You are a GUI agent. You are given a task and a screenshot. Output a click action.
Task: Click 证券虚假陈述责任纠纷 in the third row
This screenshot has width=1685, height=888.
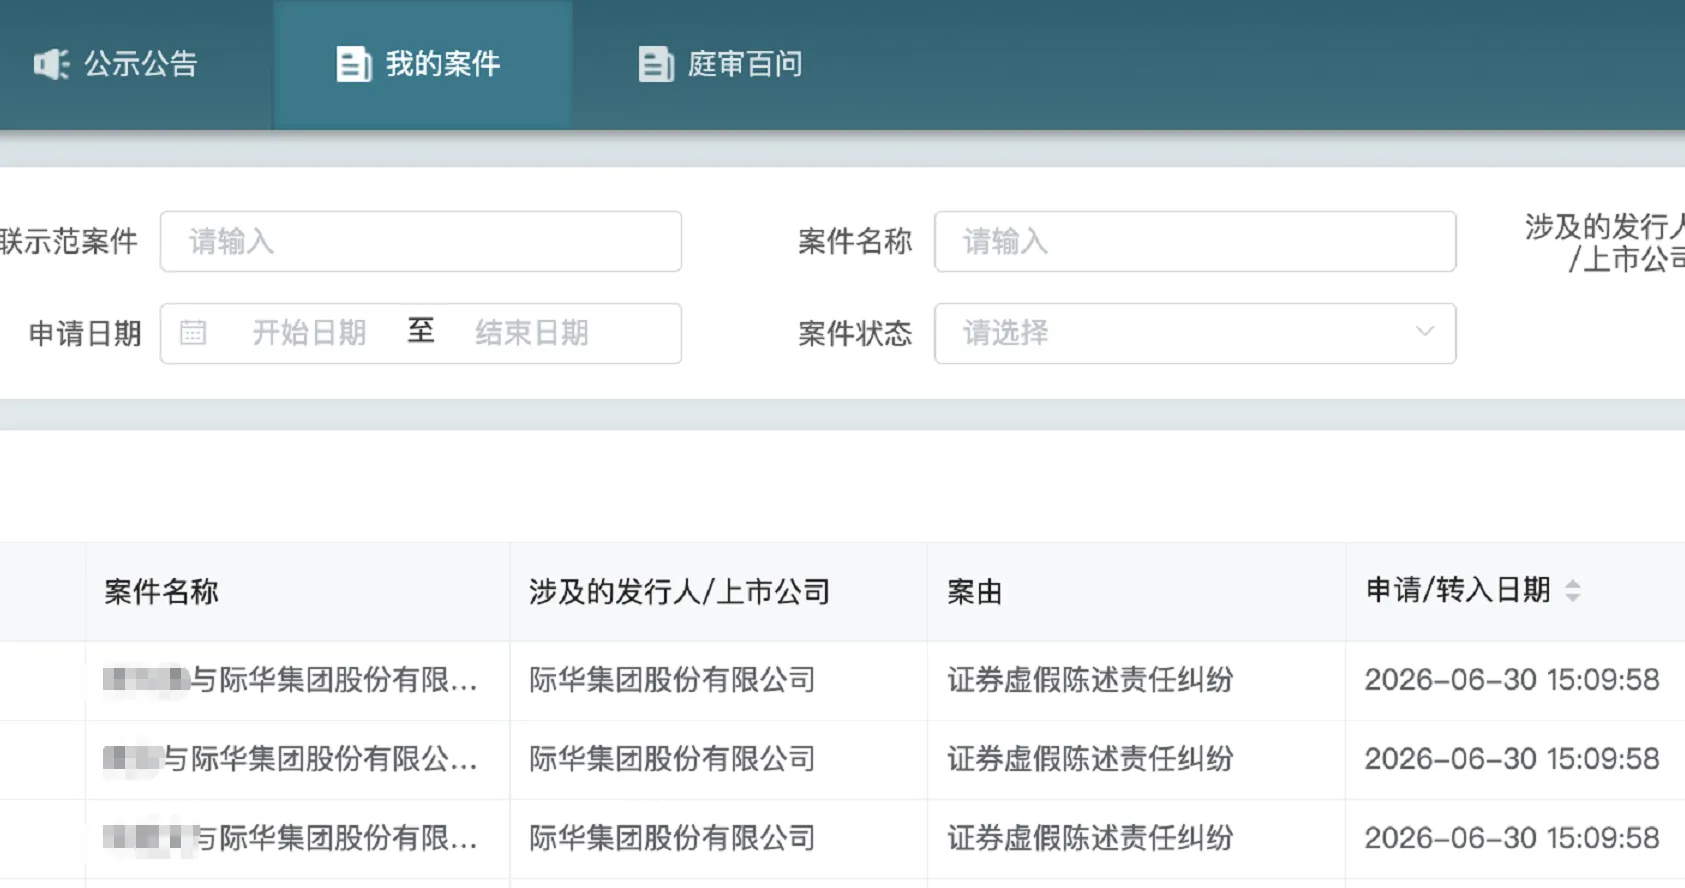coord(1091,838)
